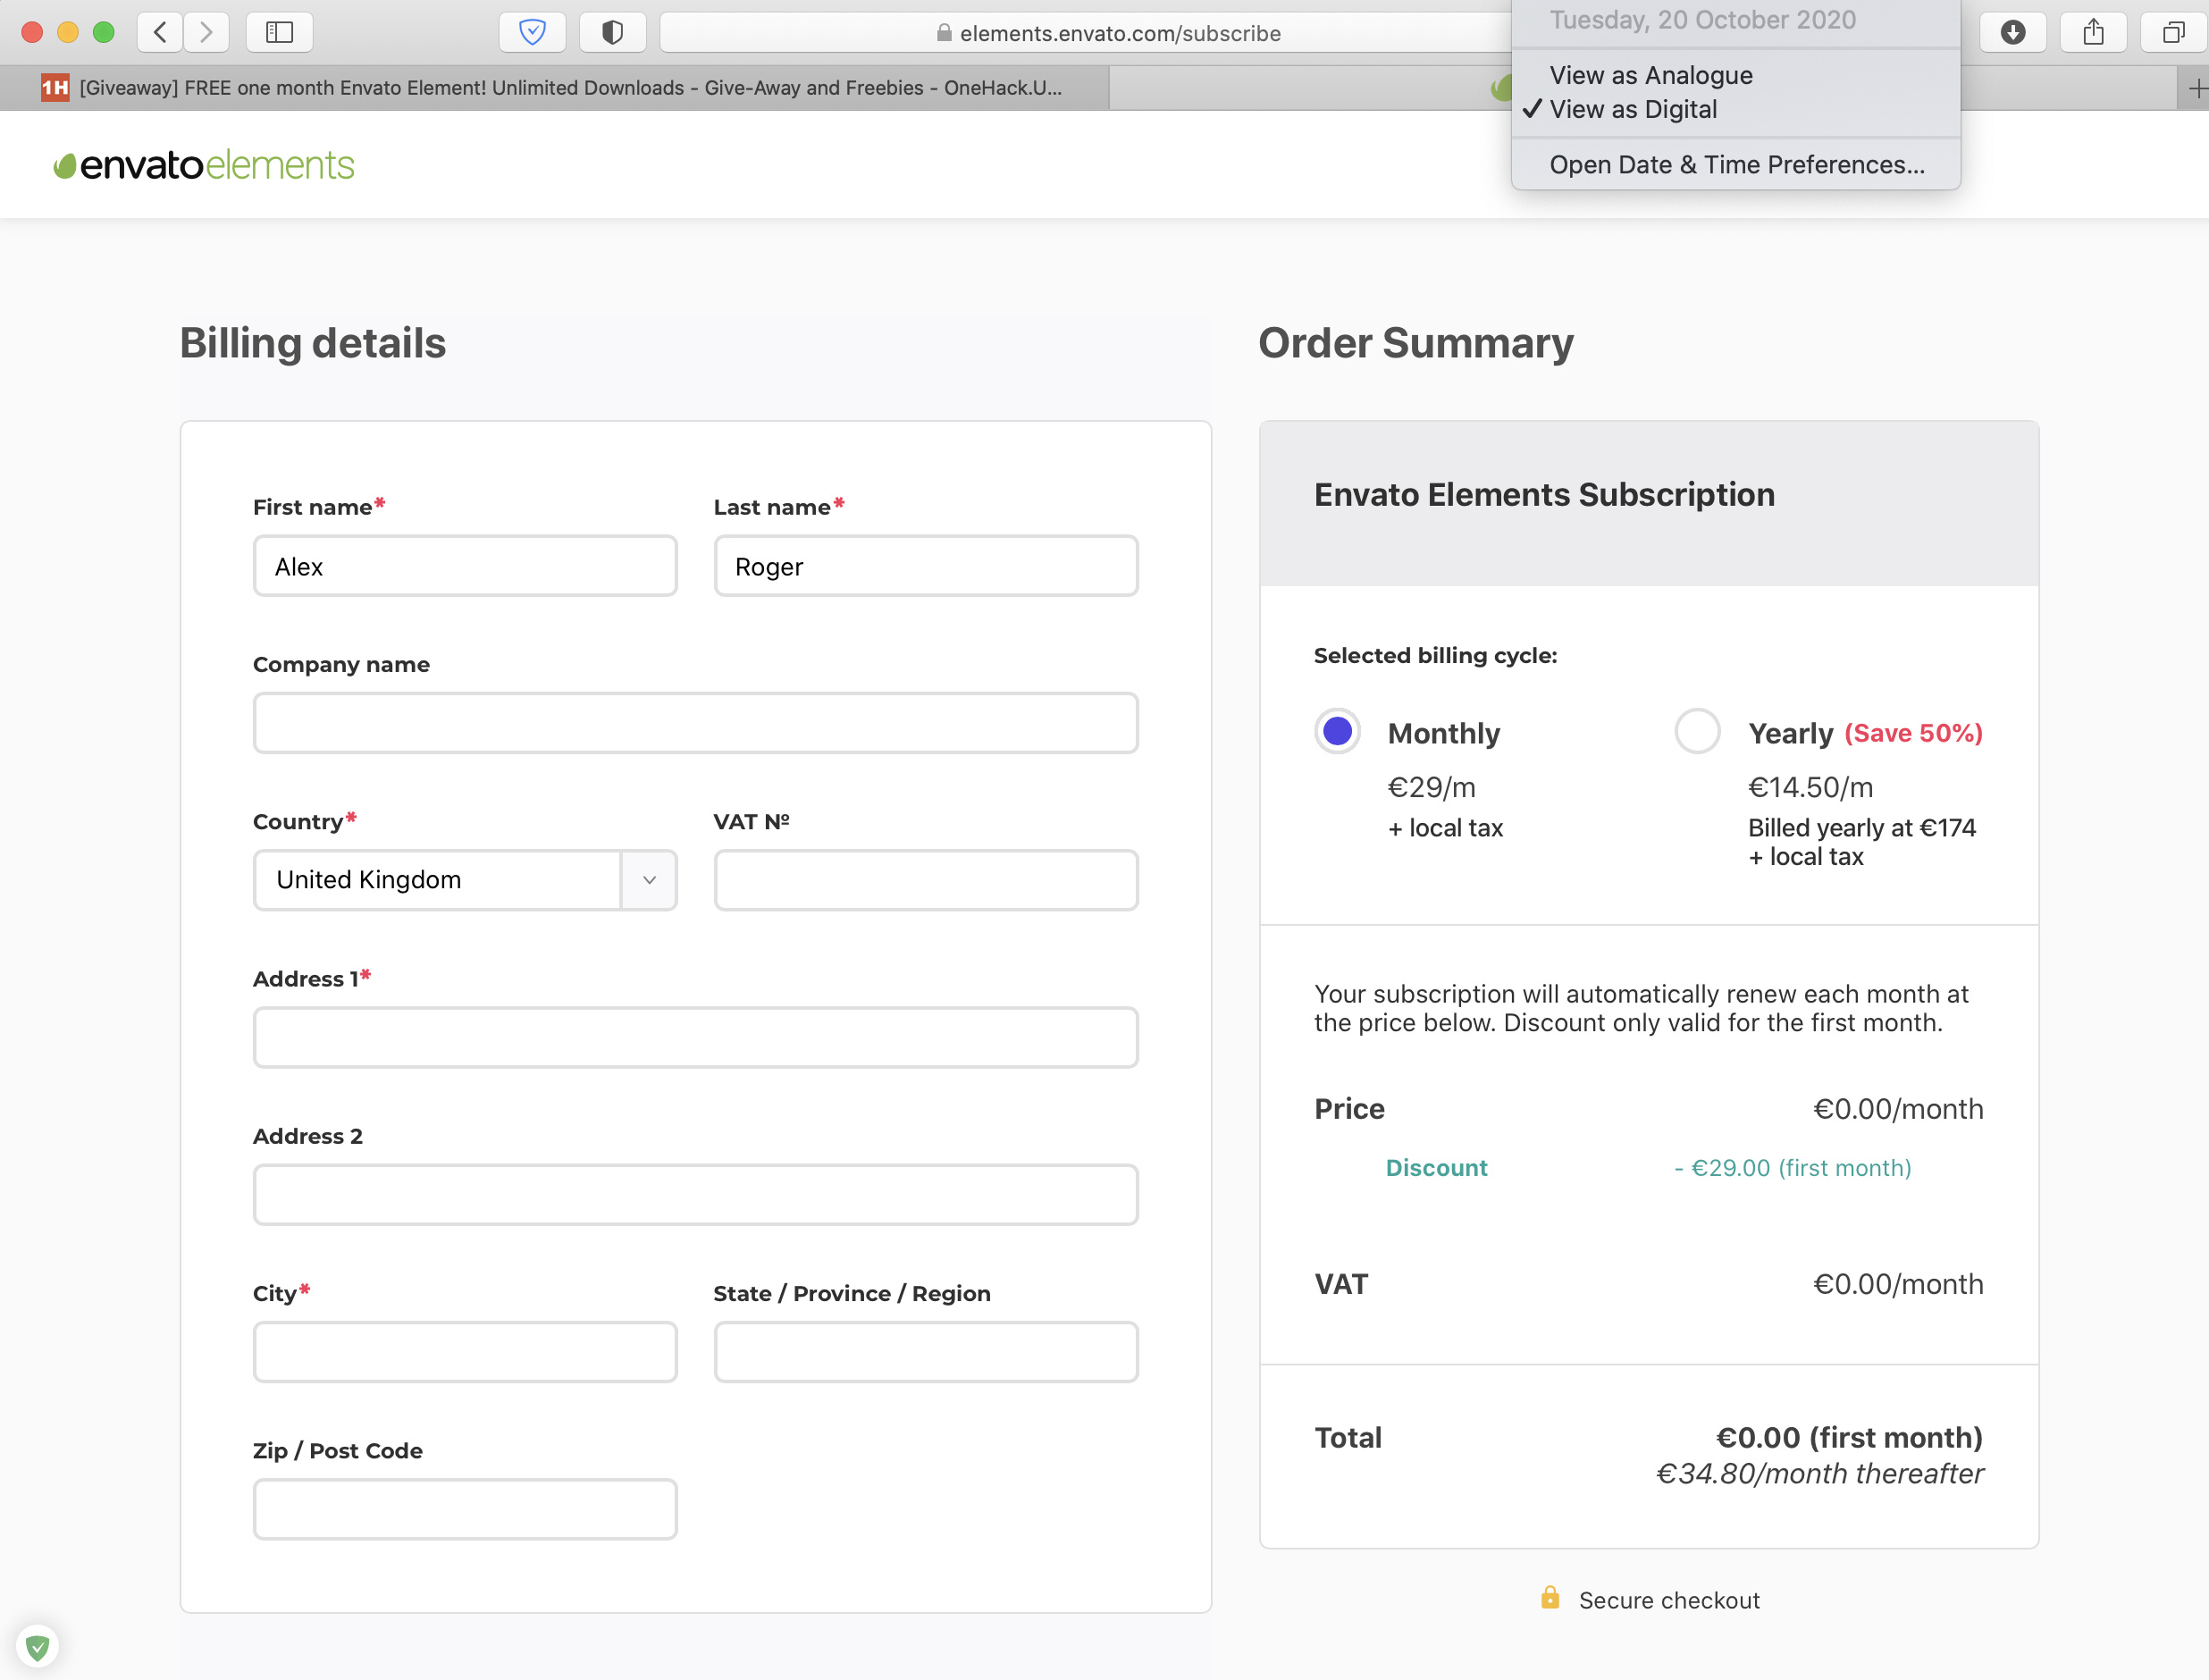2209x1680 pixels.
Task: Choose View as Analogue clock option
Action: [1650, 75]
